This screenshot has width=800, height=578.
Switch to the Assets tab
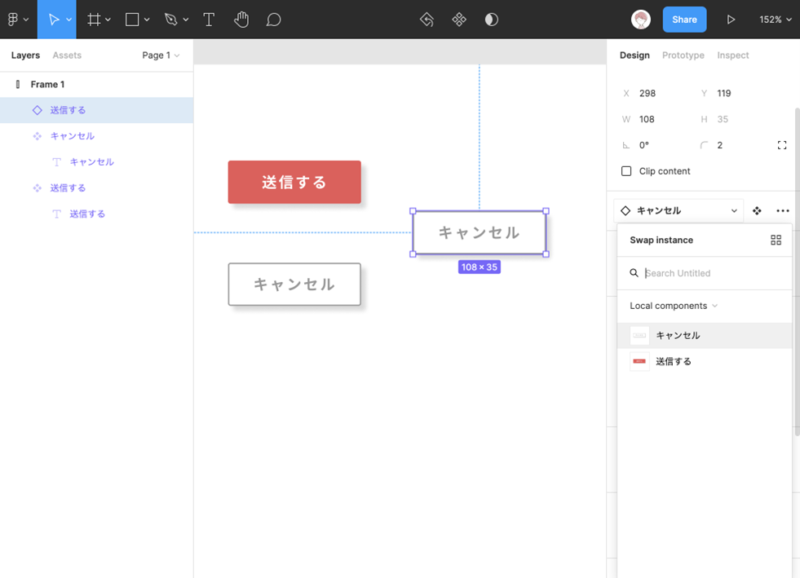click(67, 55)
